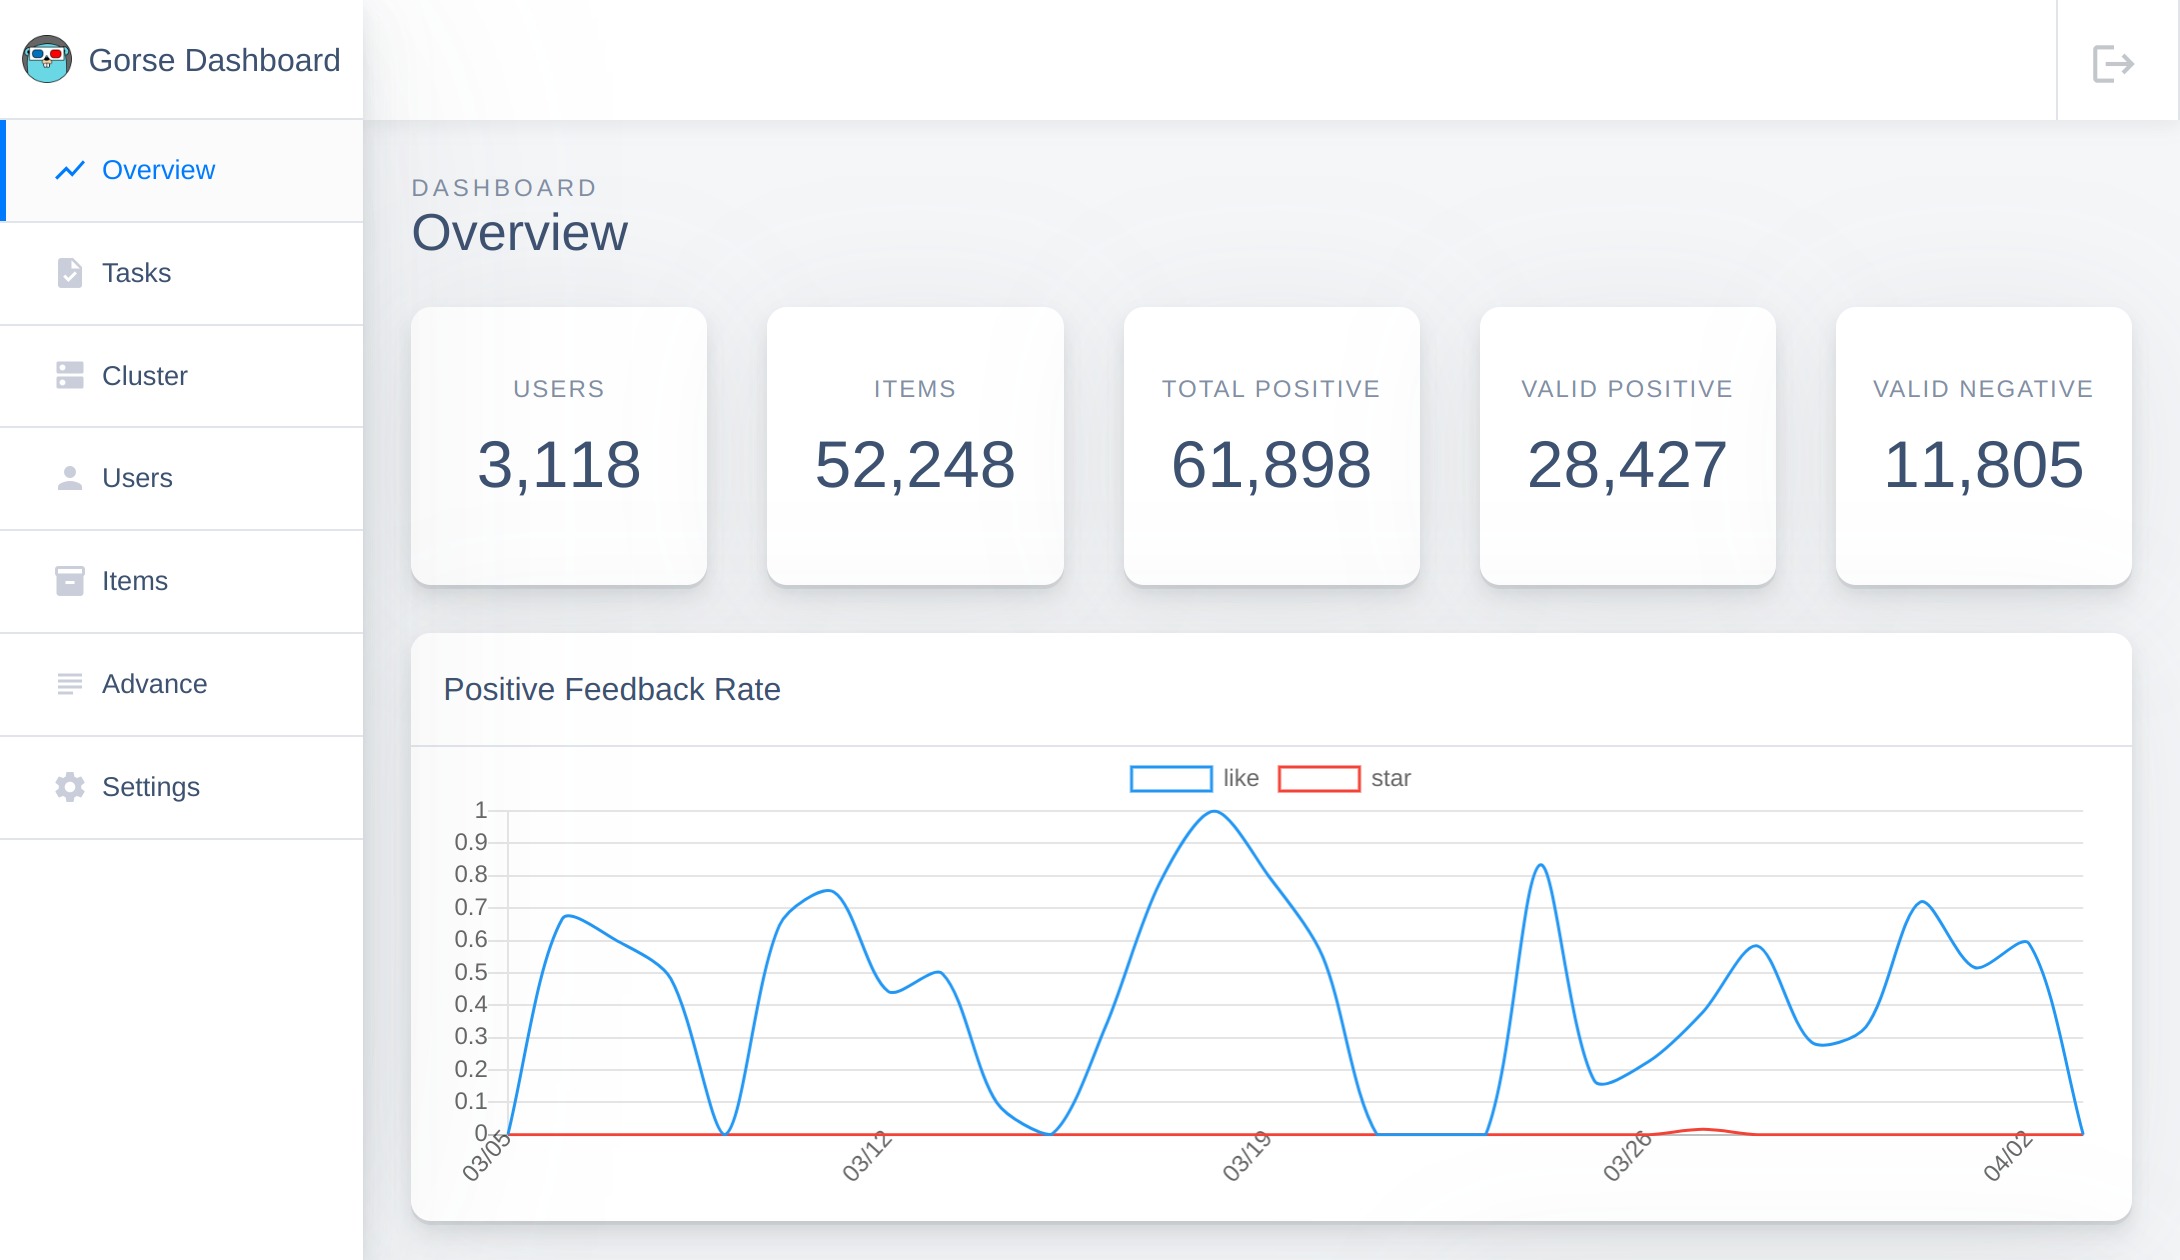2180x1260 pixels.
Task: Click the Items archive box icon
Action: pos(69,581)
